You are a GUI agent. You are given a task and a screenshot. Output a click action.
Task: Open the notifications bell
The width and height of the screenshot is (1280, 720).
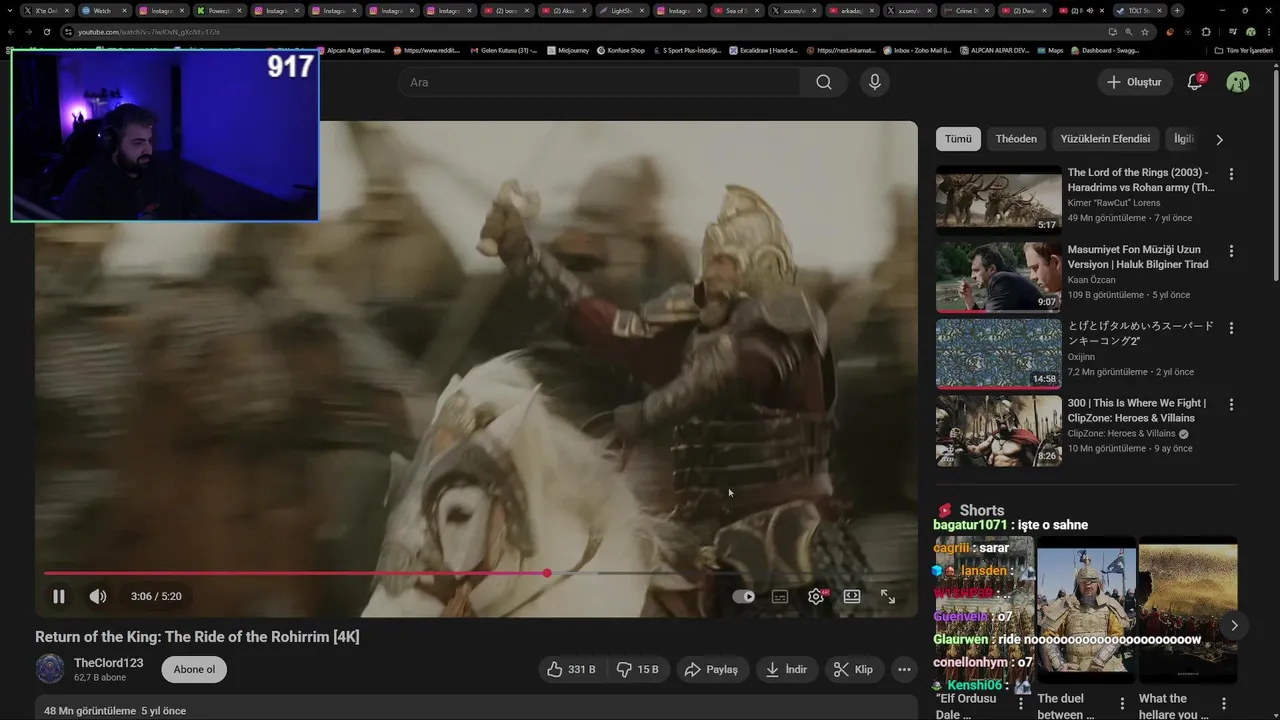pos(1195,82)
